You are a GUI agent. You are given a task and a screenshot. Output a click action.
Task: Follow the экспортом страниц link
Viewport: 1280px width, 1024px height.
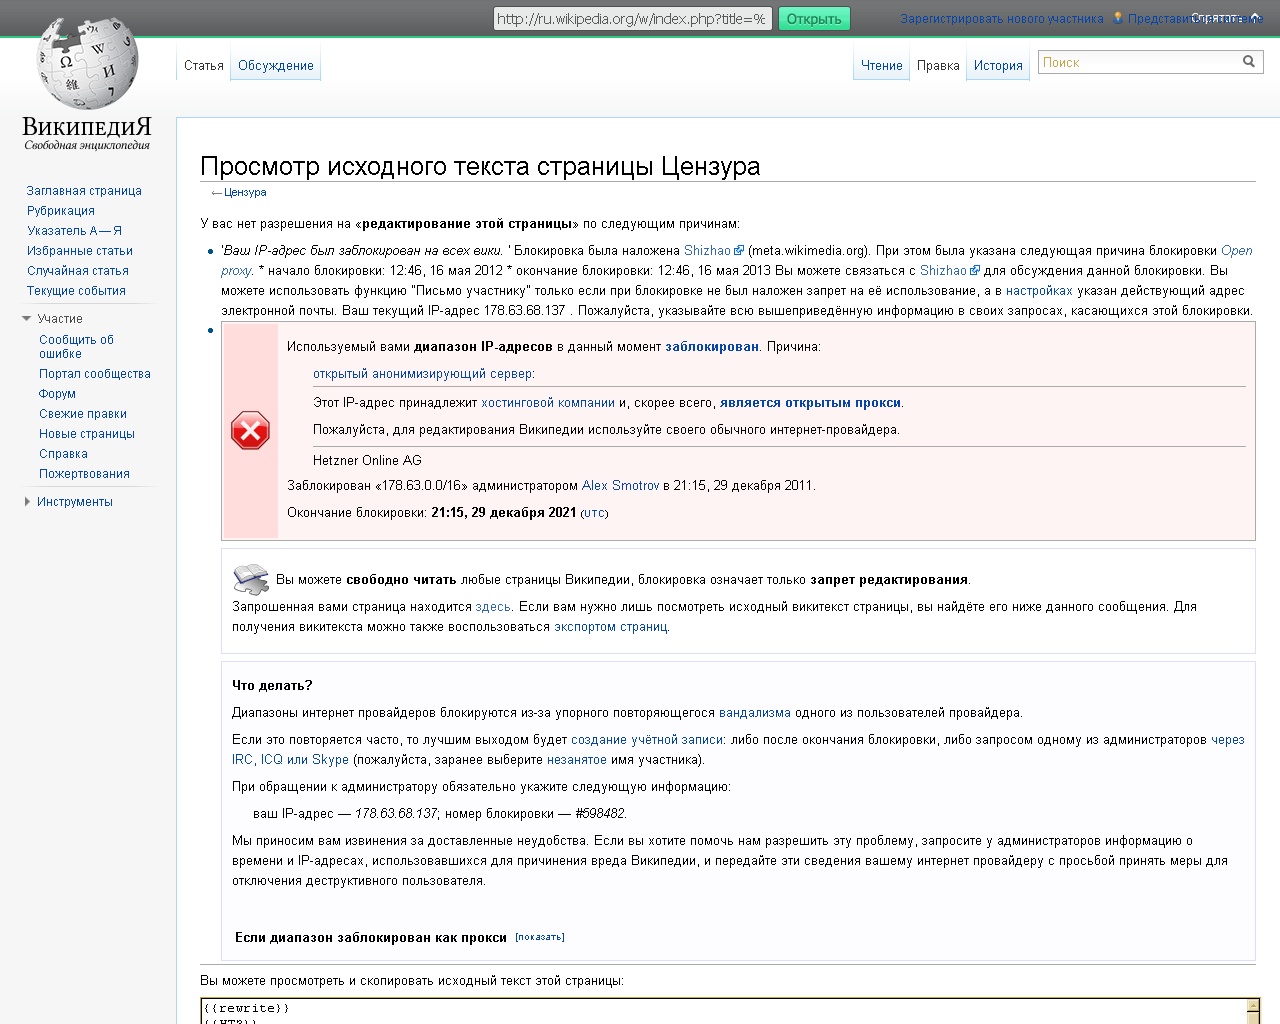(610, 627)
